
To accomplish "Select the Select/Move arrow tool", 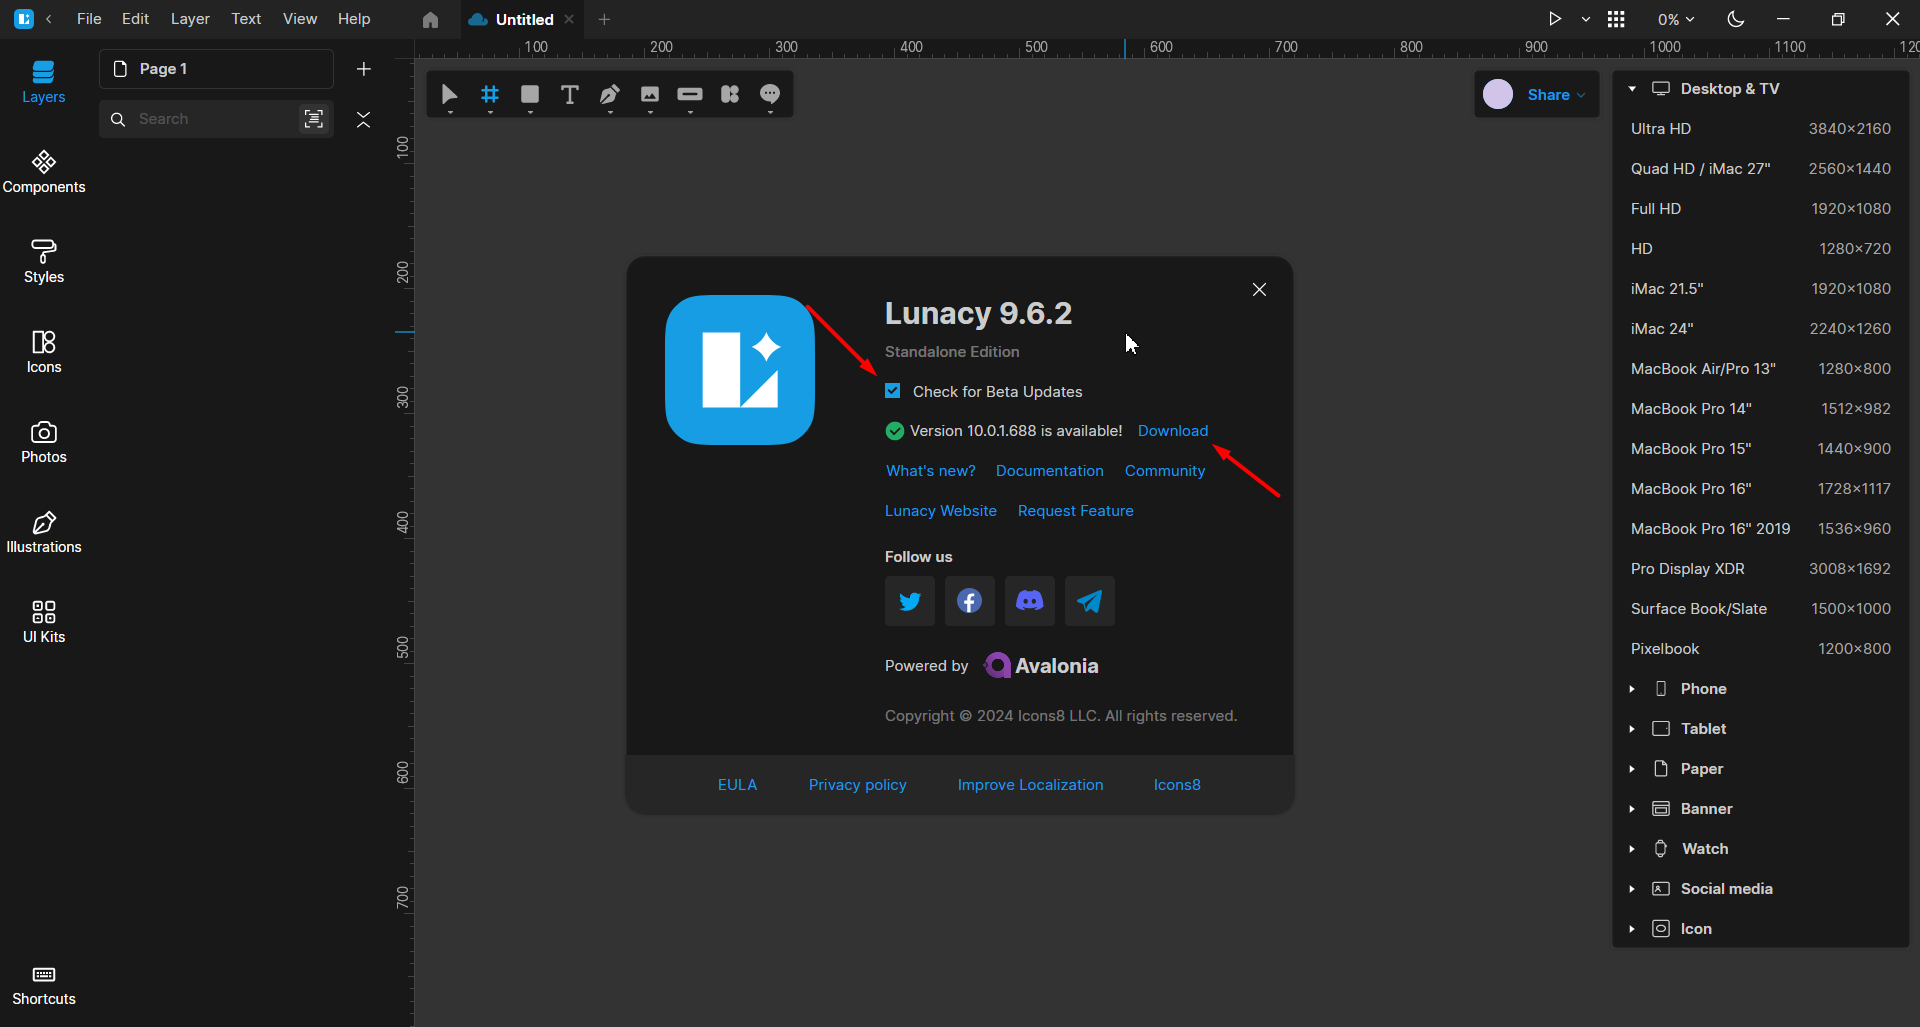I will [449, 94].
